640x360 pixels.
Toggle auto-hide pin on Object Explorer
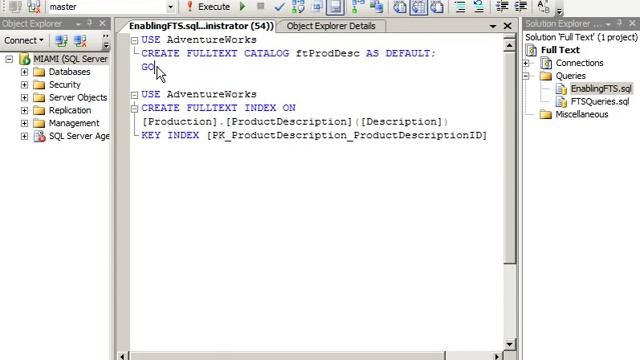(x=90, y=24)
